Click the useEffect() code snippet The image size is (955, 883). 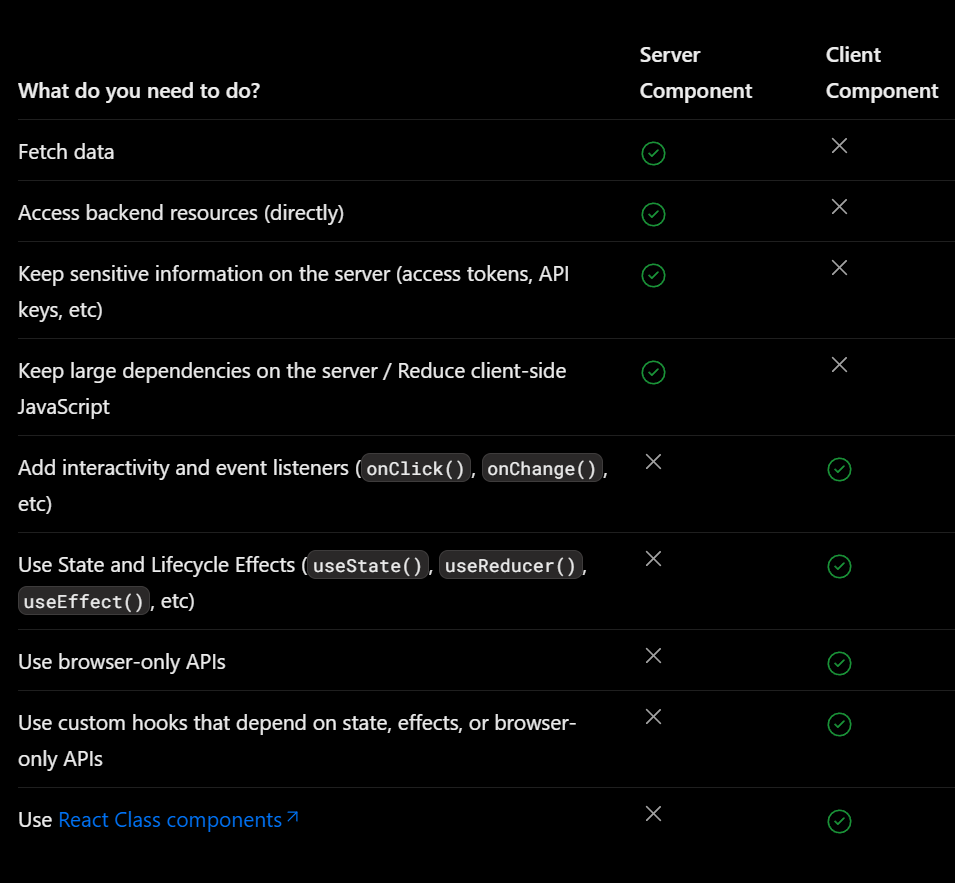(x=84, y=602)
